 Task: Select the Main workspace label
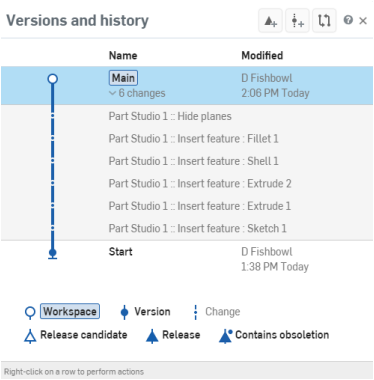coord(123,78)
